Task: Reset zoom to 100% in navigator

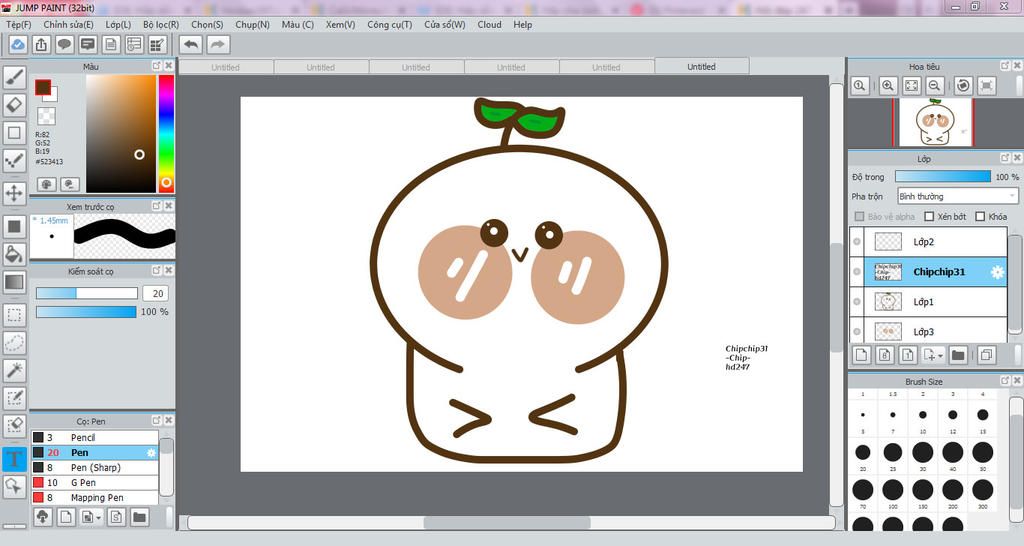Action: (x=860, y=86)
